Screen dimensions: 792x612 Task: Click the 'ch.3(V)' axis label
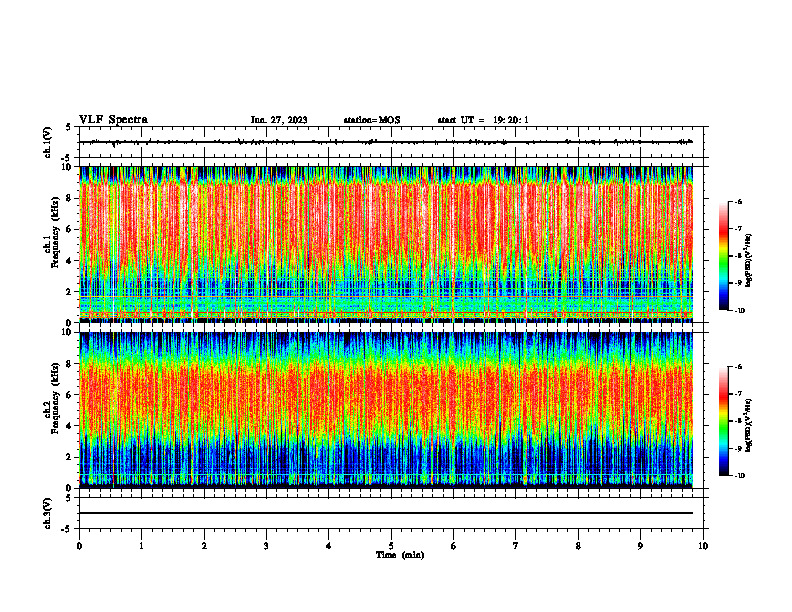click(x=47, y=513)
